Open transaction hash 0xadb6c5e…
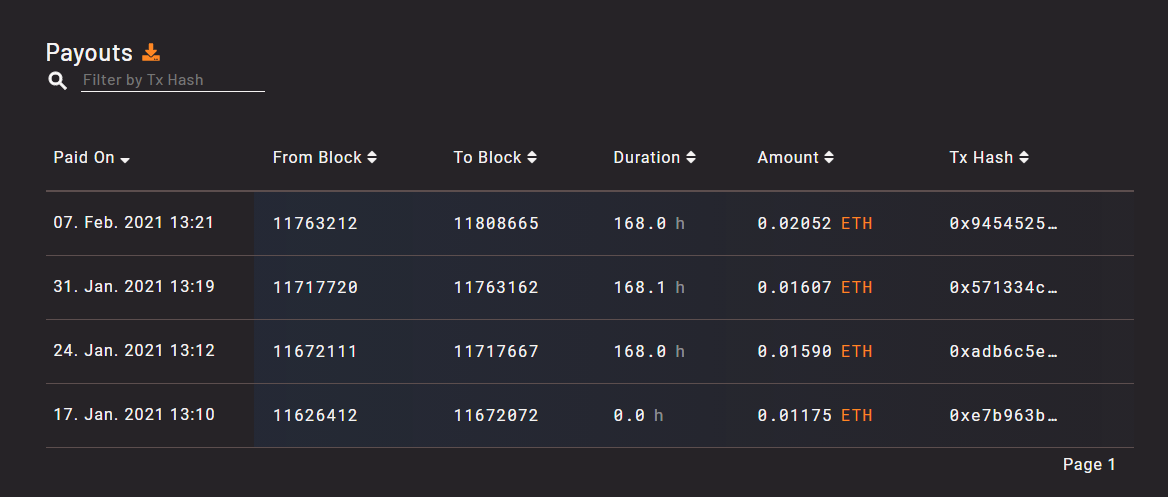 point(1002,352)
